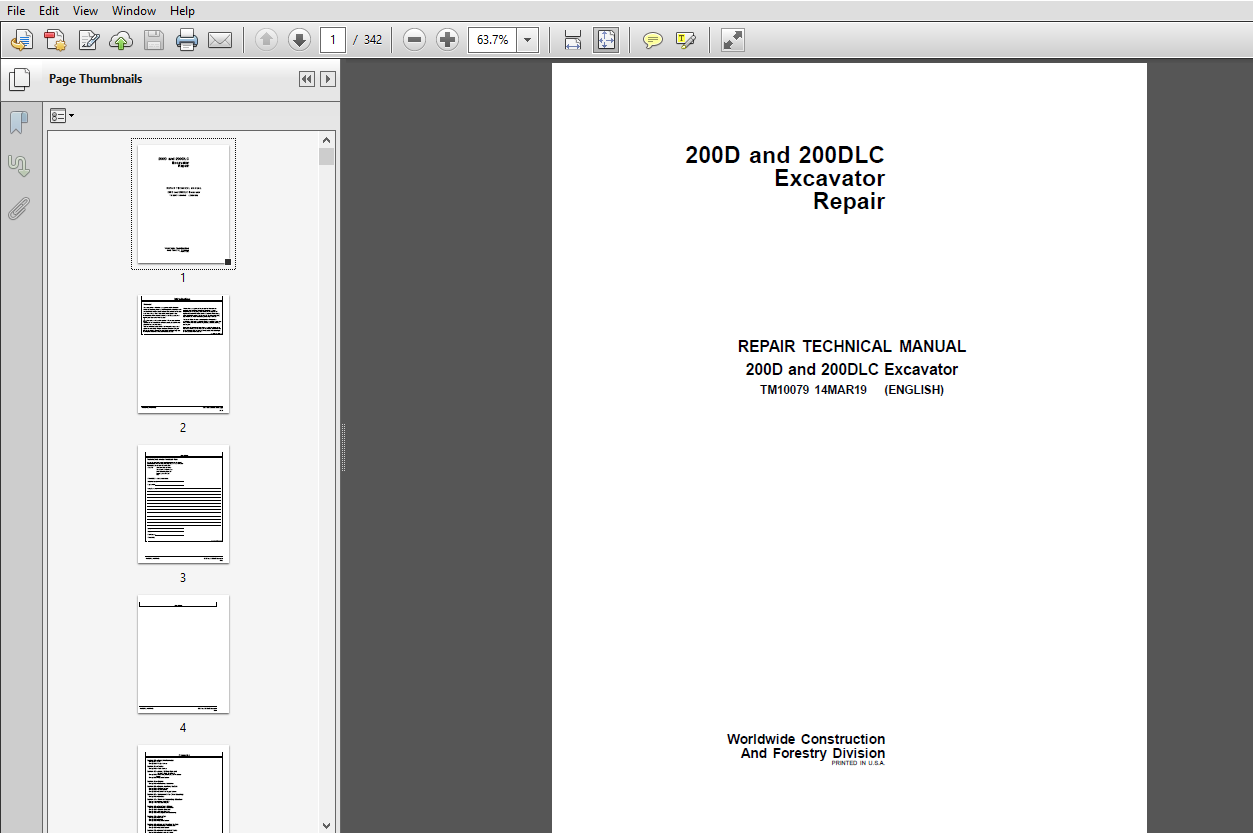Click the cloud upload icon

(121, 40)
